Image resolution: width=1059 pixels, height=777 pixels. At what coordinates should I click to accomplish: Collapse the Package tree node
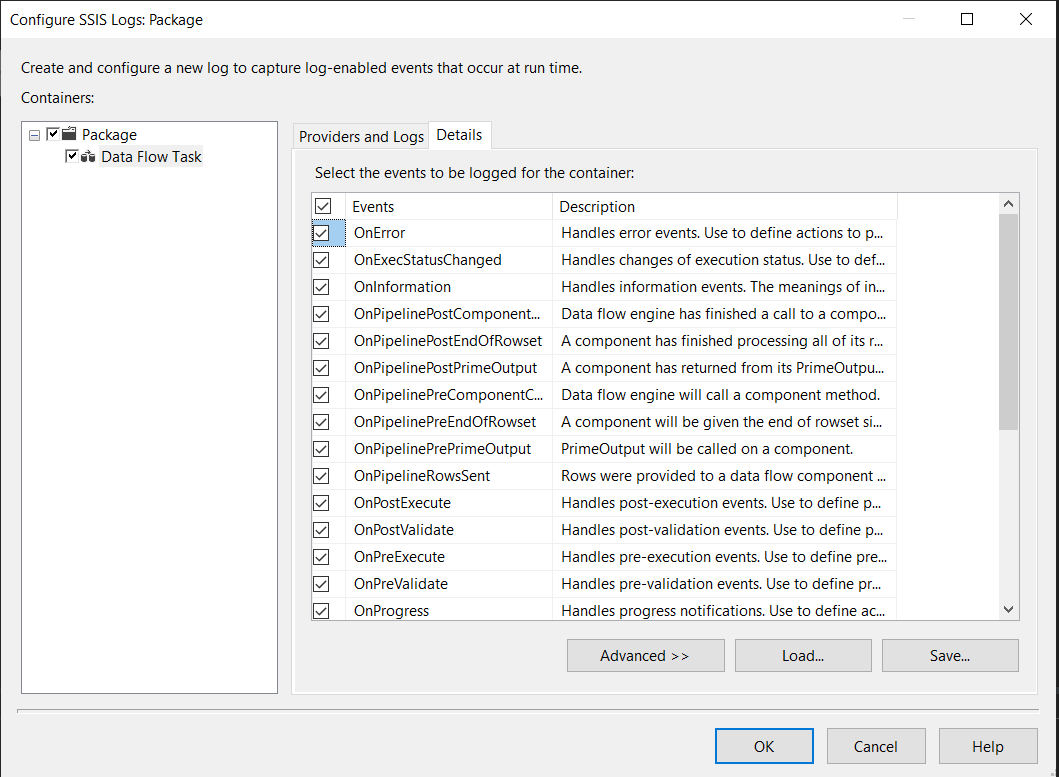click(x=35, y=135)
